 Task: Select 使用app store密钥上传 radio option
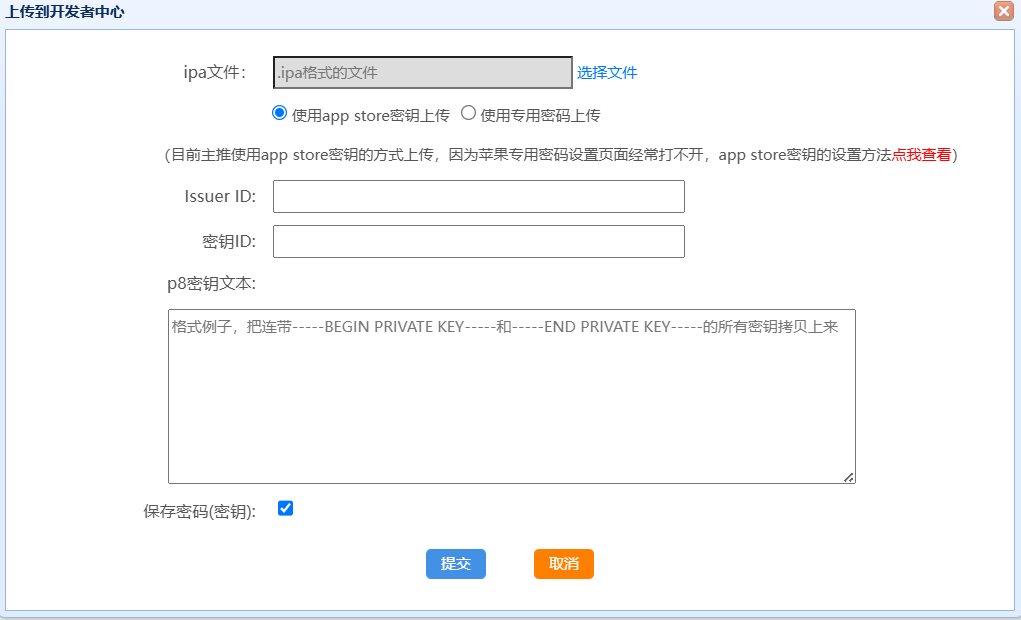(279, 113)
